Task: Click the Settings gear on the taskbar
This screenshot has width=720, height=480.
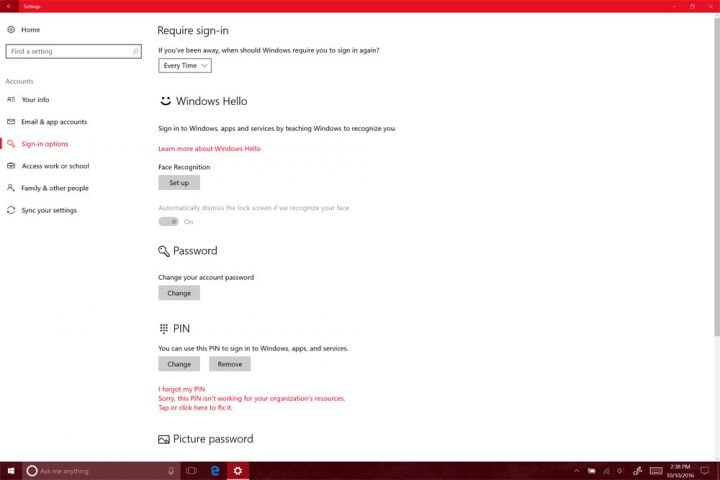Action: coord(238,471)
